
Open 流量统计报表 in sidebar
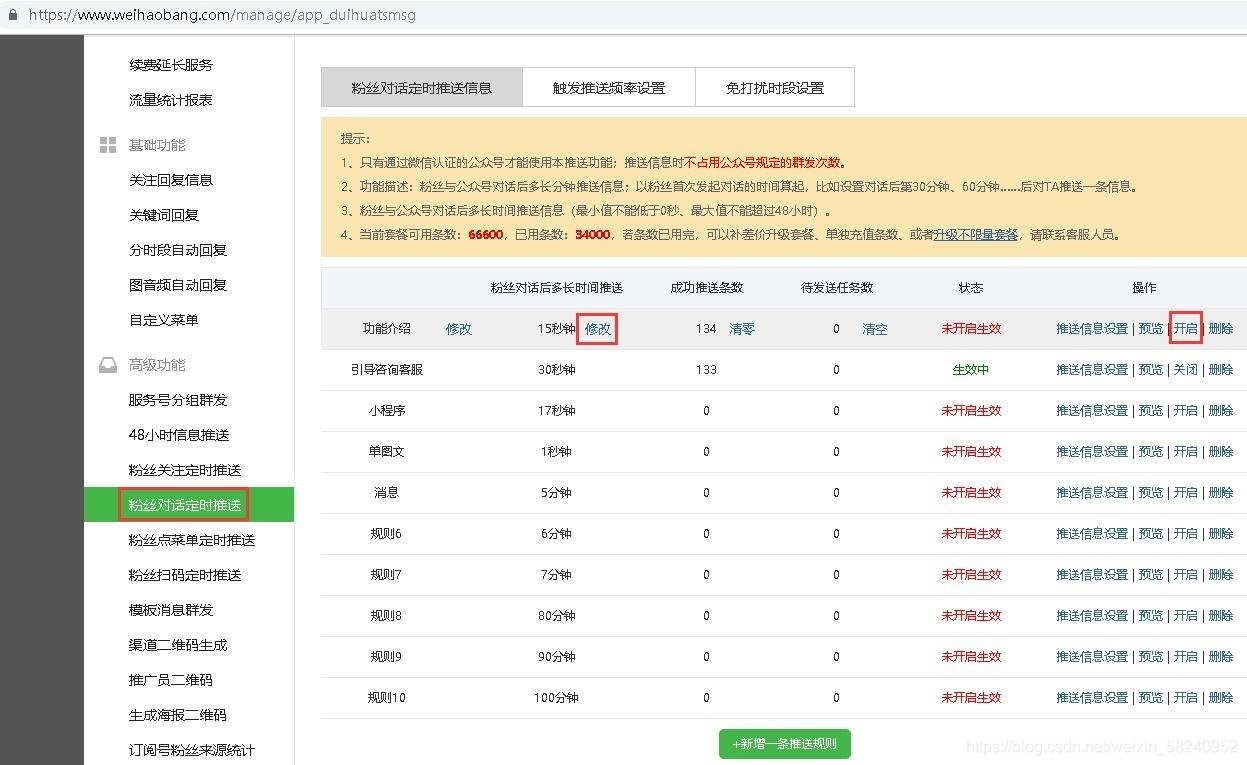171,100
